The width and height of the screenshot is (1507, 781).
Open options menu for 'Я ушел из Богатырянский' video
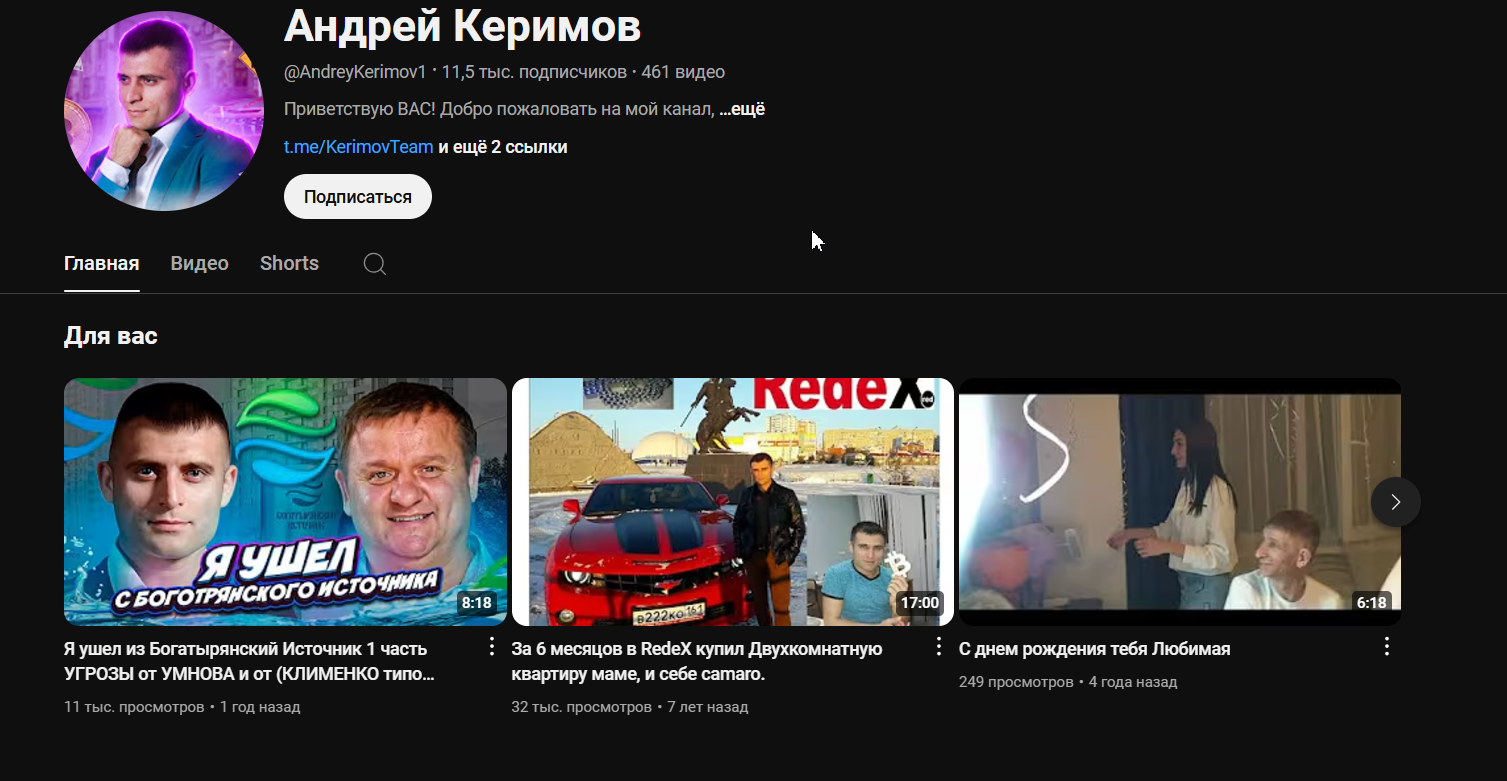(x=490, y=647)
